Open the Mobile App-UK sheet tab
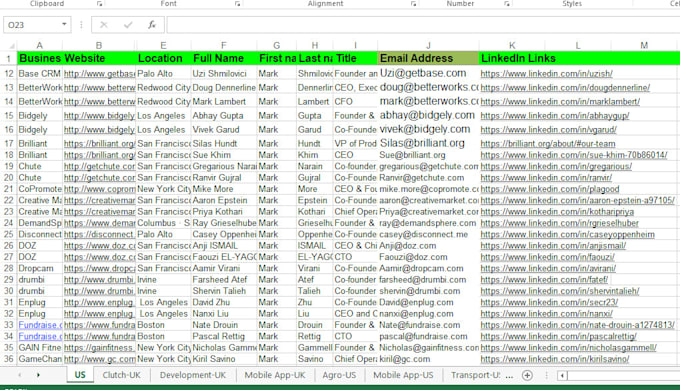 coord(275,375)
